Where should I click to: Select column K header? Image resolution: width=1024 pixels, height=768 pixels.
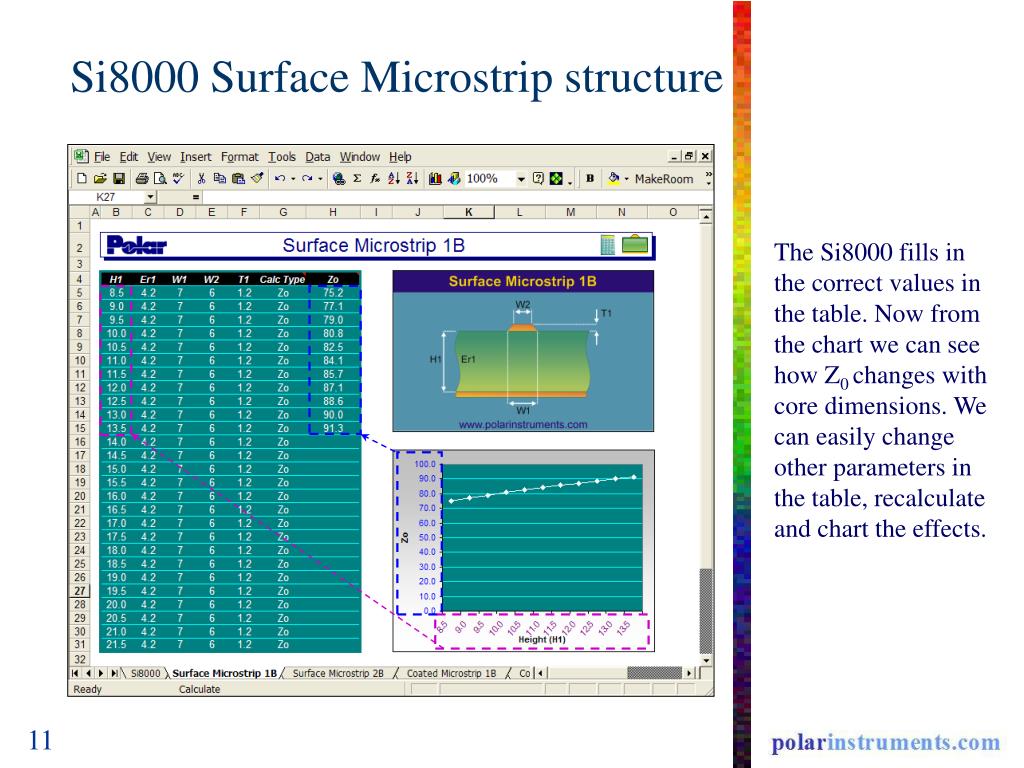pyautogui.click(x=468, y=212)
